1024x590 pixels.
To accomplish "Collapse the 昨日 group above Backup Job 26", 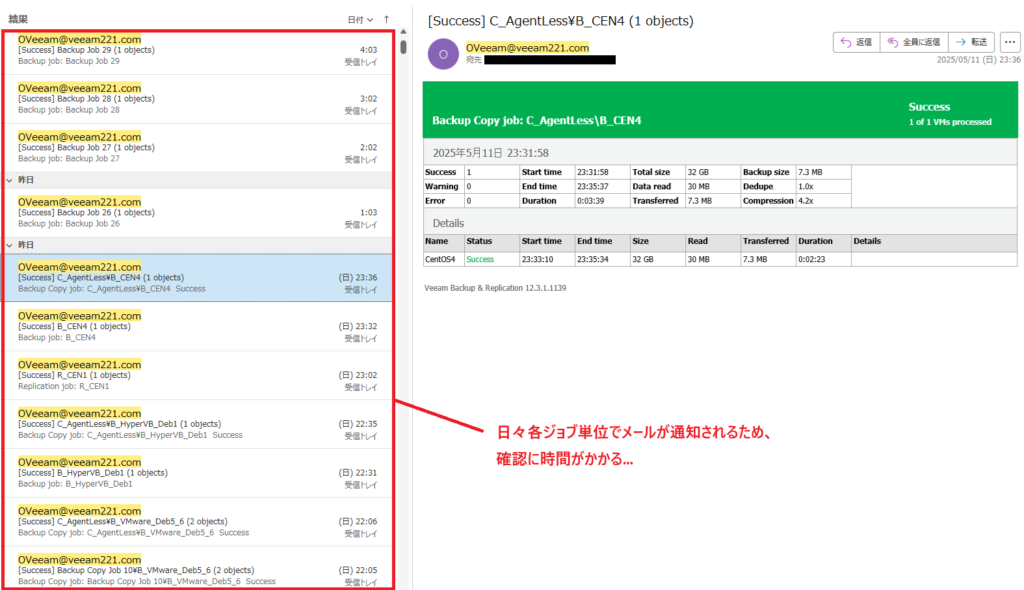I will pyautogui.click(x=10, y=180).
